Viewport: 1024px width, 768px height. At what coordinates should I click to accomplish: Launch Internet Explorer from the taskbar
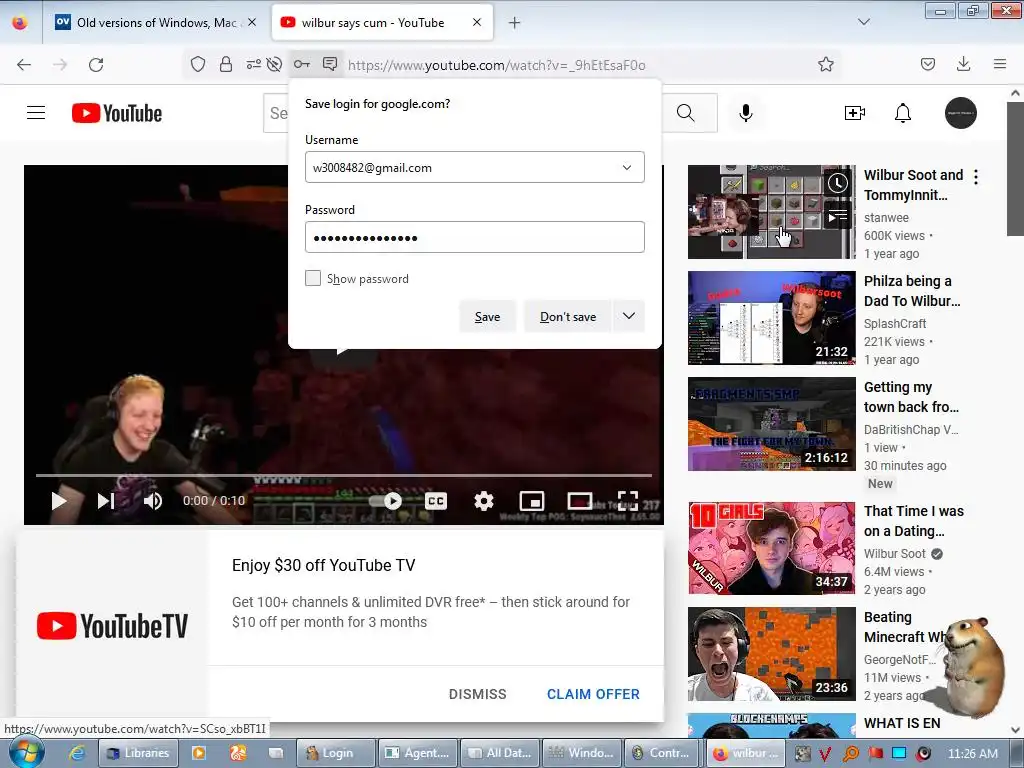tap(77, 752)
